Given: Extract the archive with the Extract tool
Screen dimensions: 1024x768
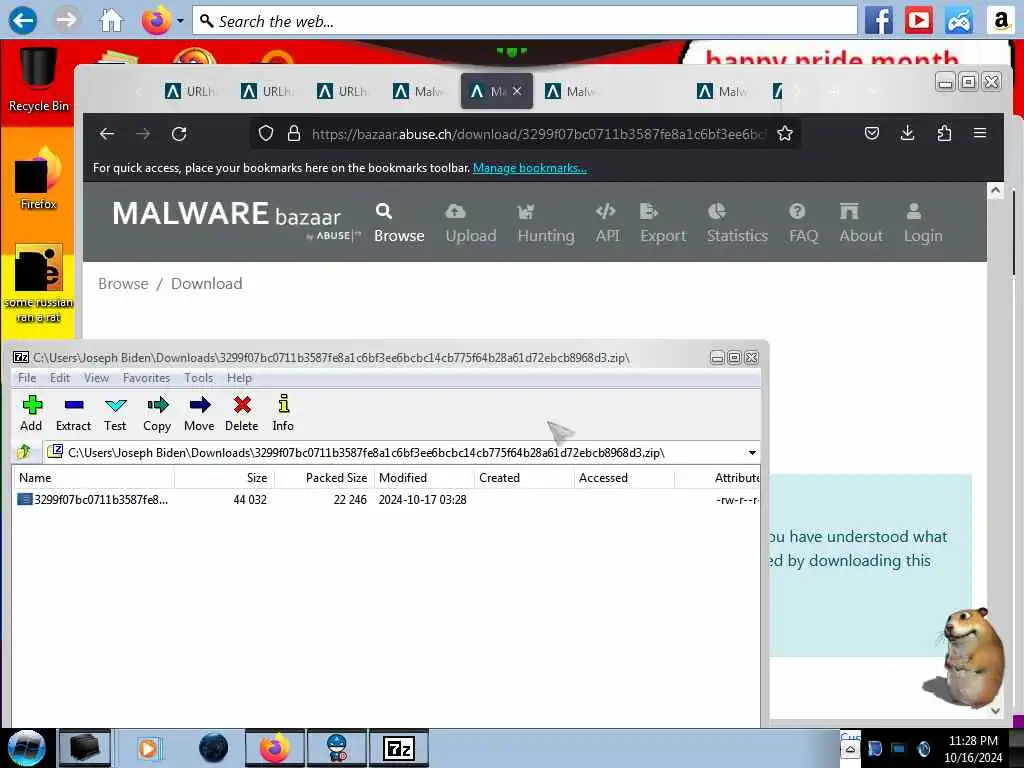Looking at the screenshot, I should tap(73, 413).
